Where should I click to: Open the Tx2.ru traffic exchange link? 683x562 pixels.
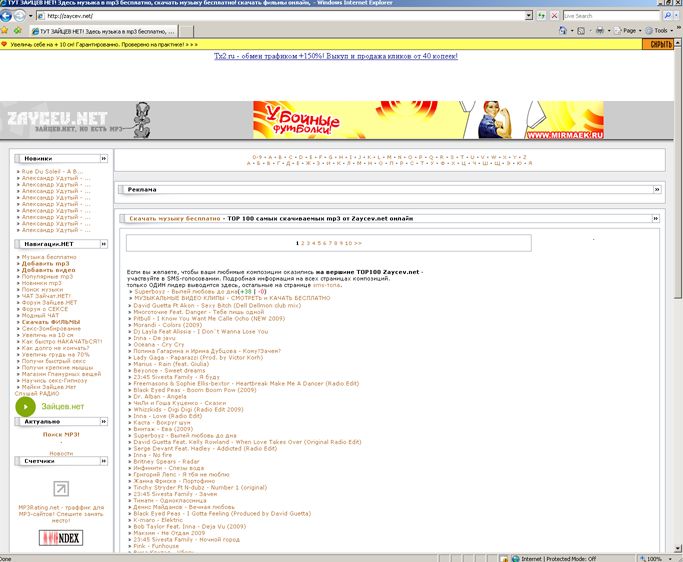coord(336,56)
